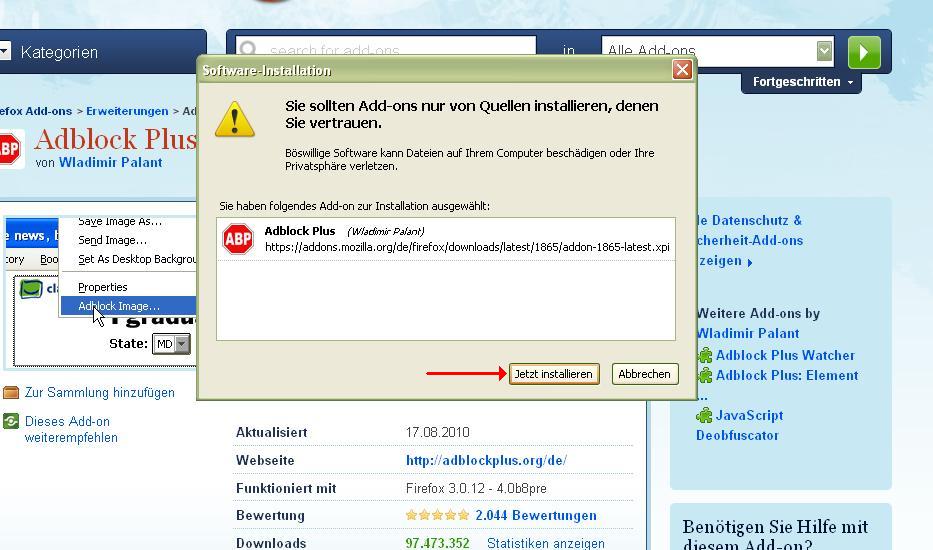Click the Adblock Plus page title
This screenshot has width=933, height=550.
[x=116, y=139]
